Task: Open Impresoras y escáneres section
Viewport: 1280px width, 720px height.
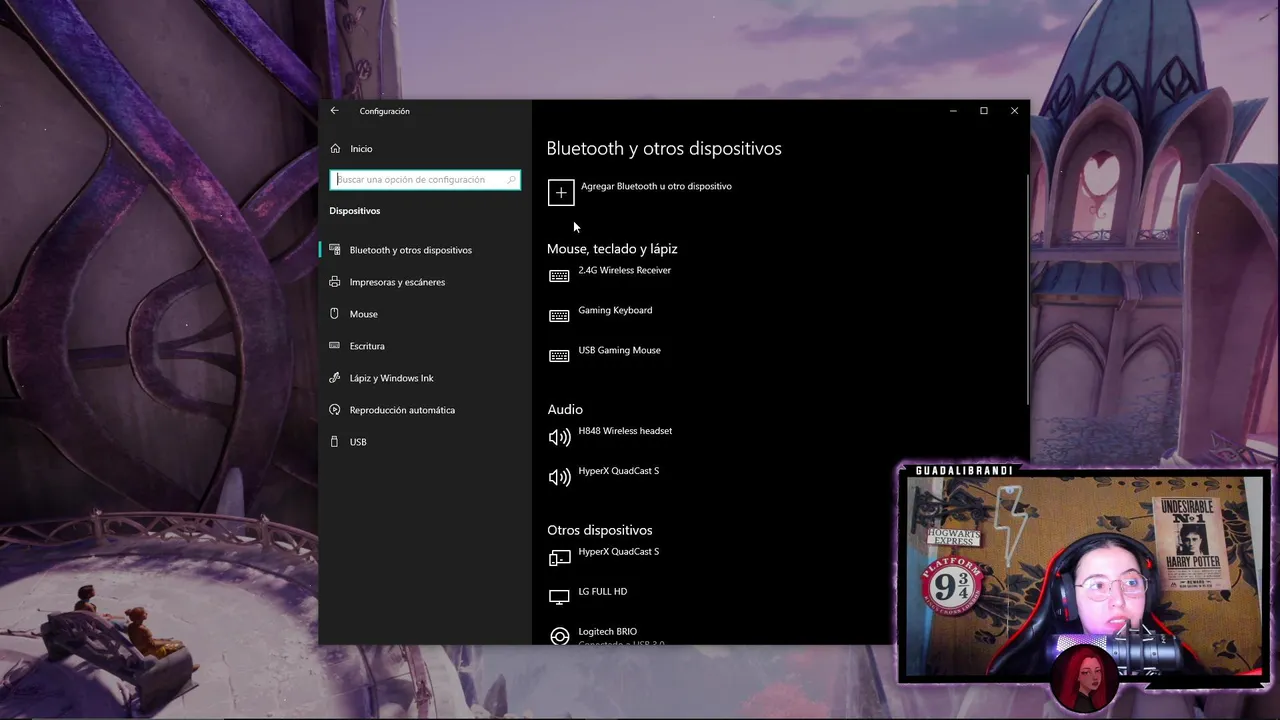Action: pos(397,282)
